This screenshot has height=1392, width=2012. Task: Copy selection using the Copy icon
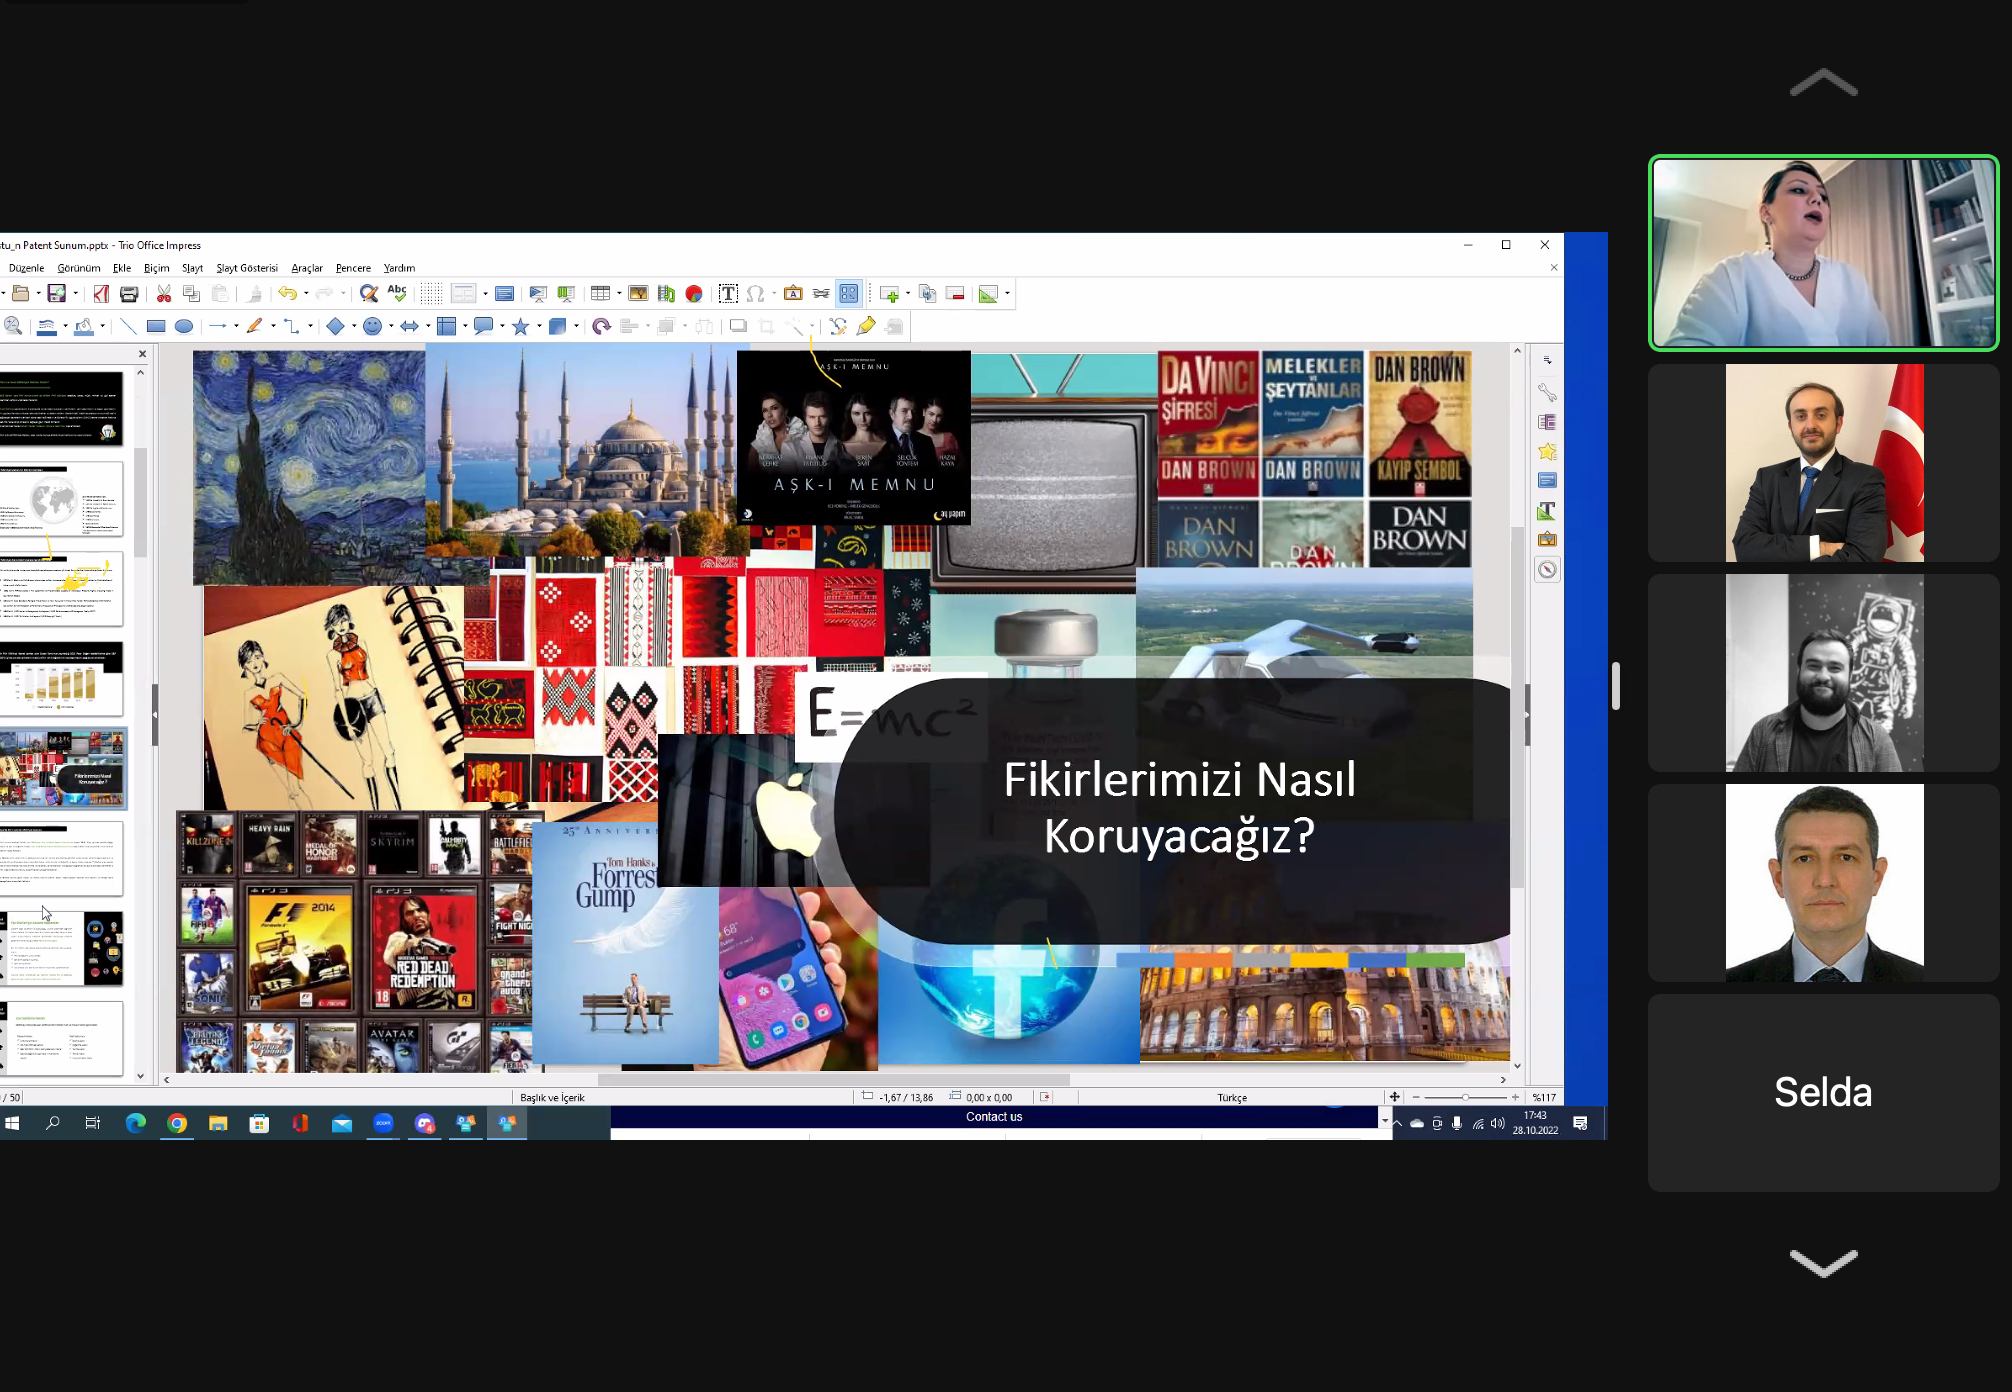[x=191, y=294]
